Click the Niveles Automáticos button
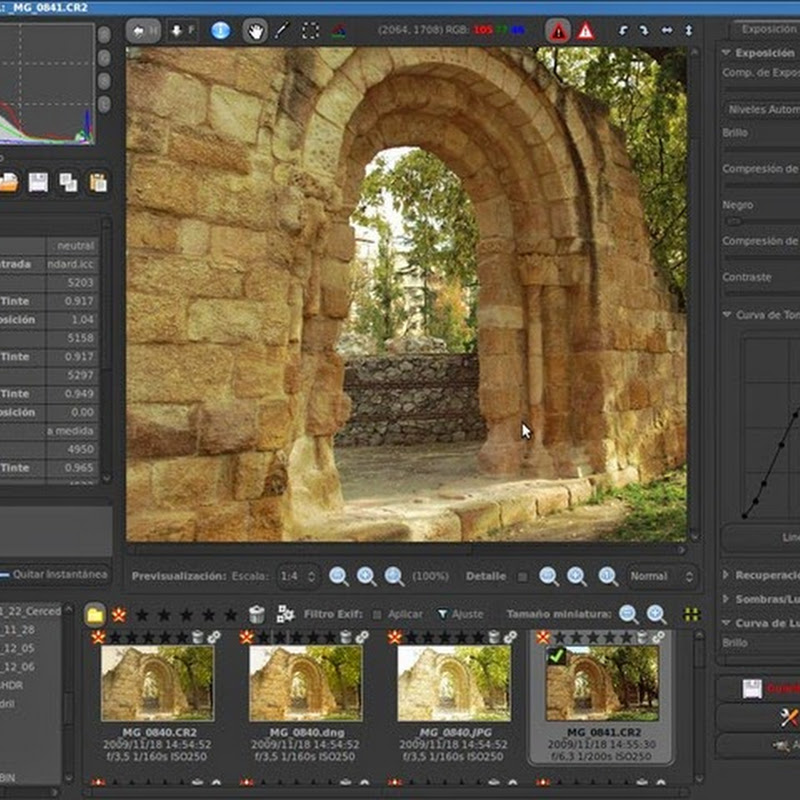The height and width of the screenshot is (800, 800). click(762, 108)
